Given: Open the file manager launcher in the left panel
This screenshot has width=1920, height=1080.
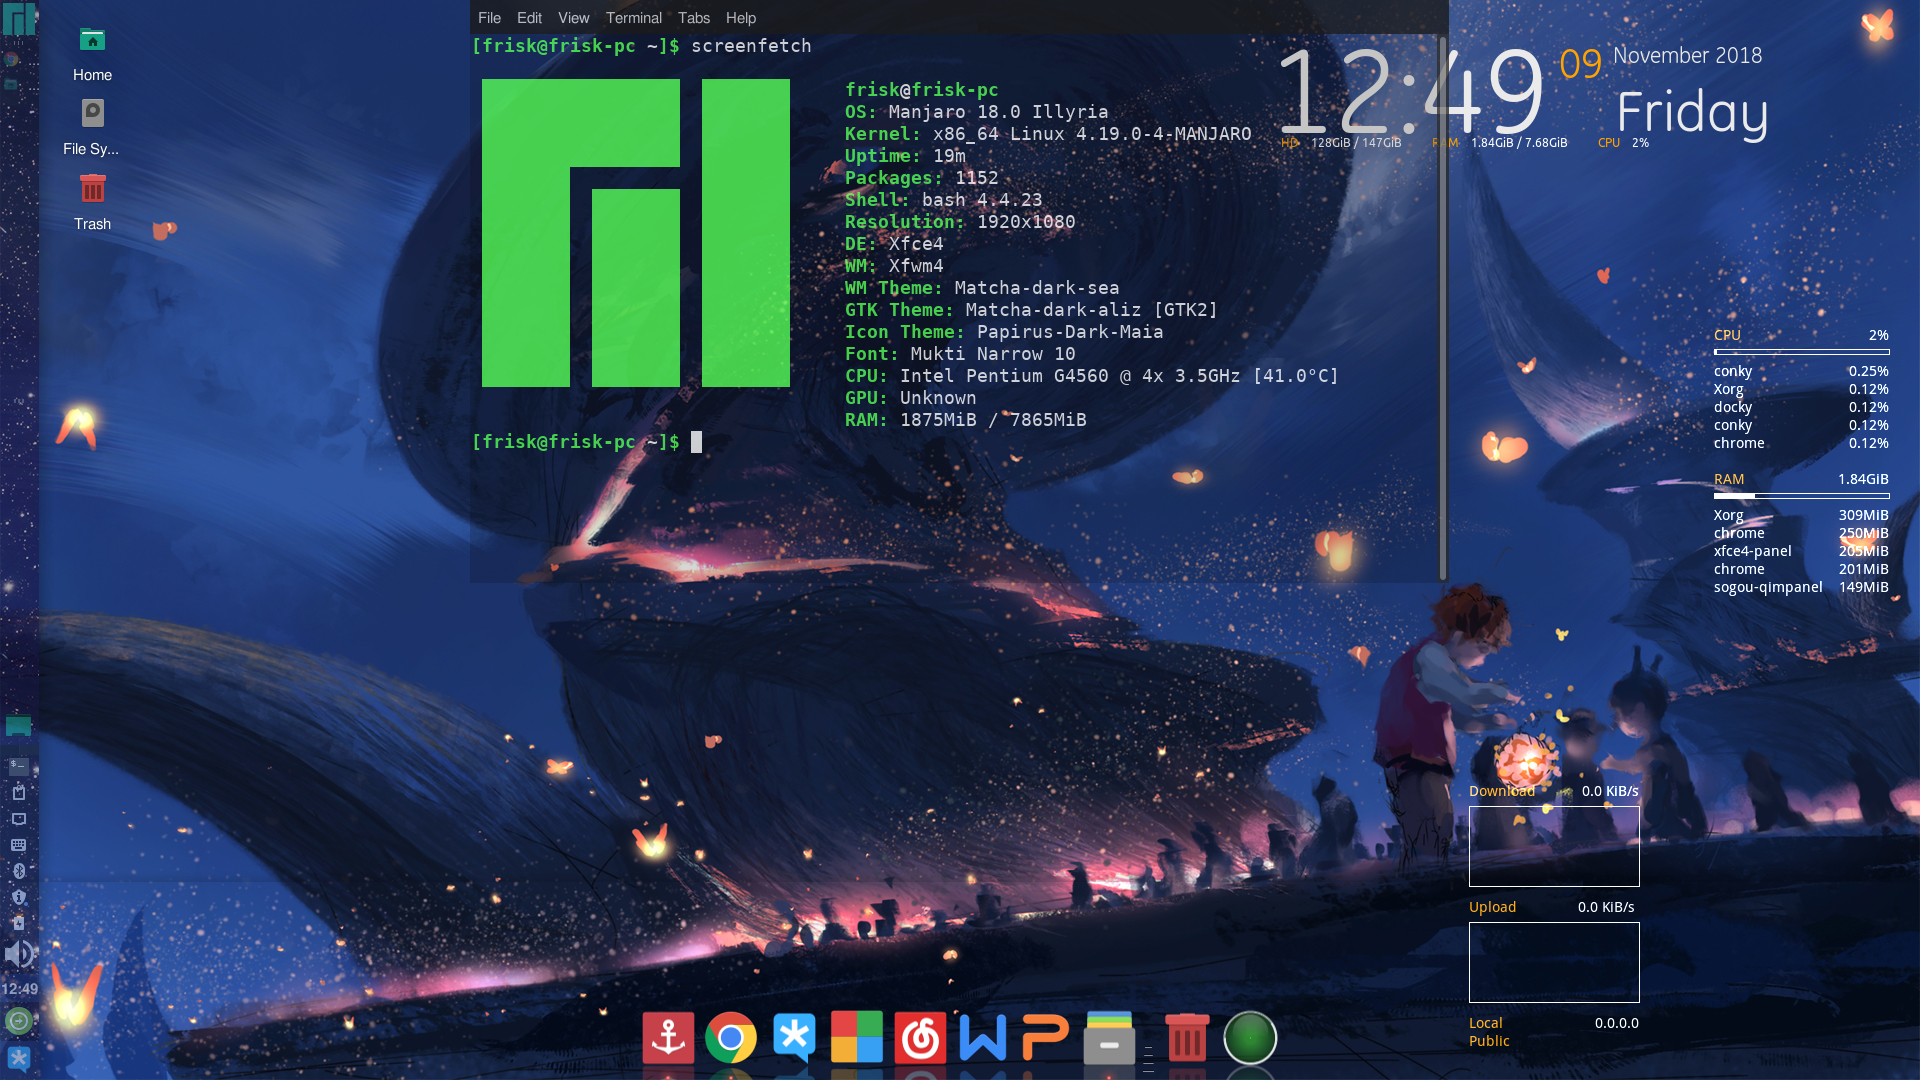Looking at the screenshot, I should [x=11, y=85].
